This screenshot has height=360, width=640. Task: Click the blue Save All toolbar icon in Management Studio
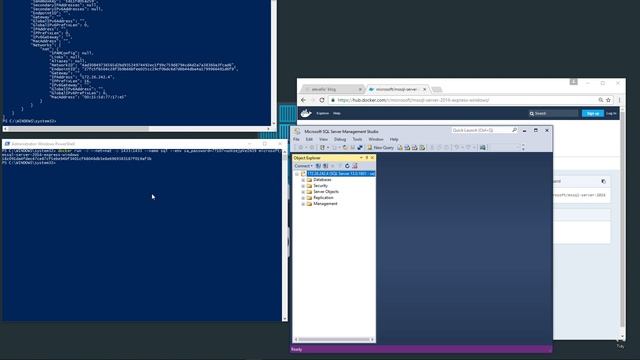360,147
